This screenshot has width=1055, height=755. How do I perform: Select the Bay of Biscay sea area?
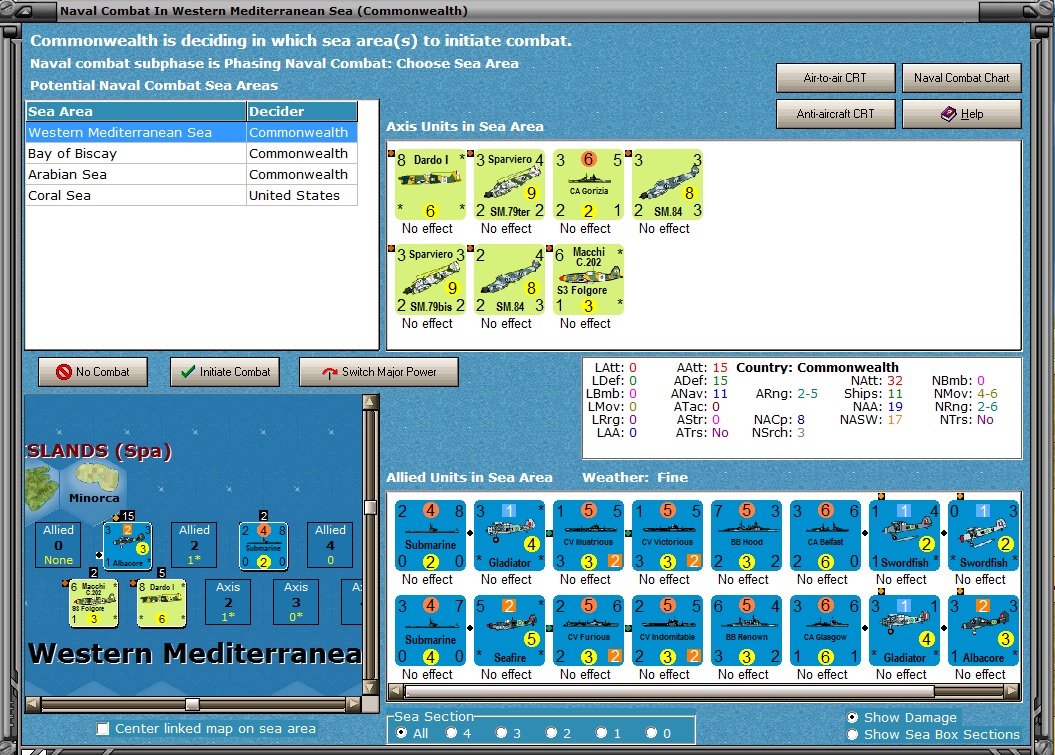click(191, 153)
